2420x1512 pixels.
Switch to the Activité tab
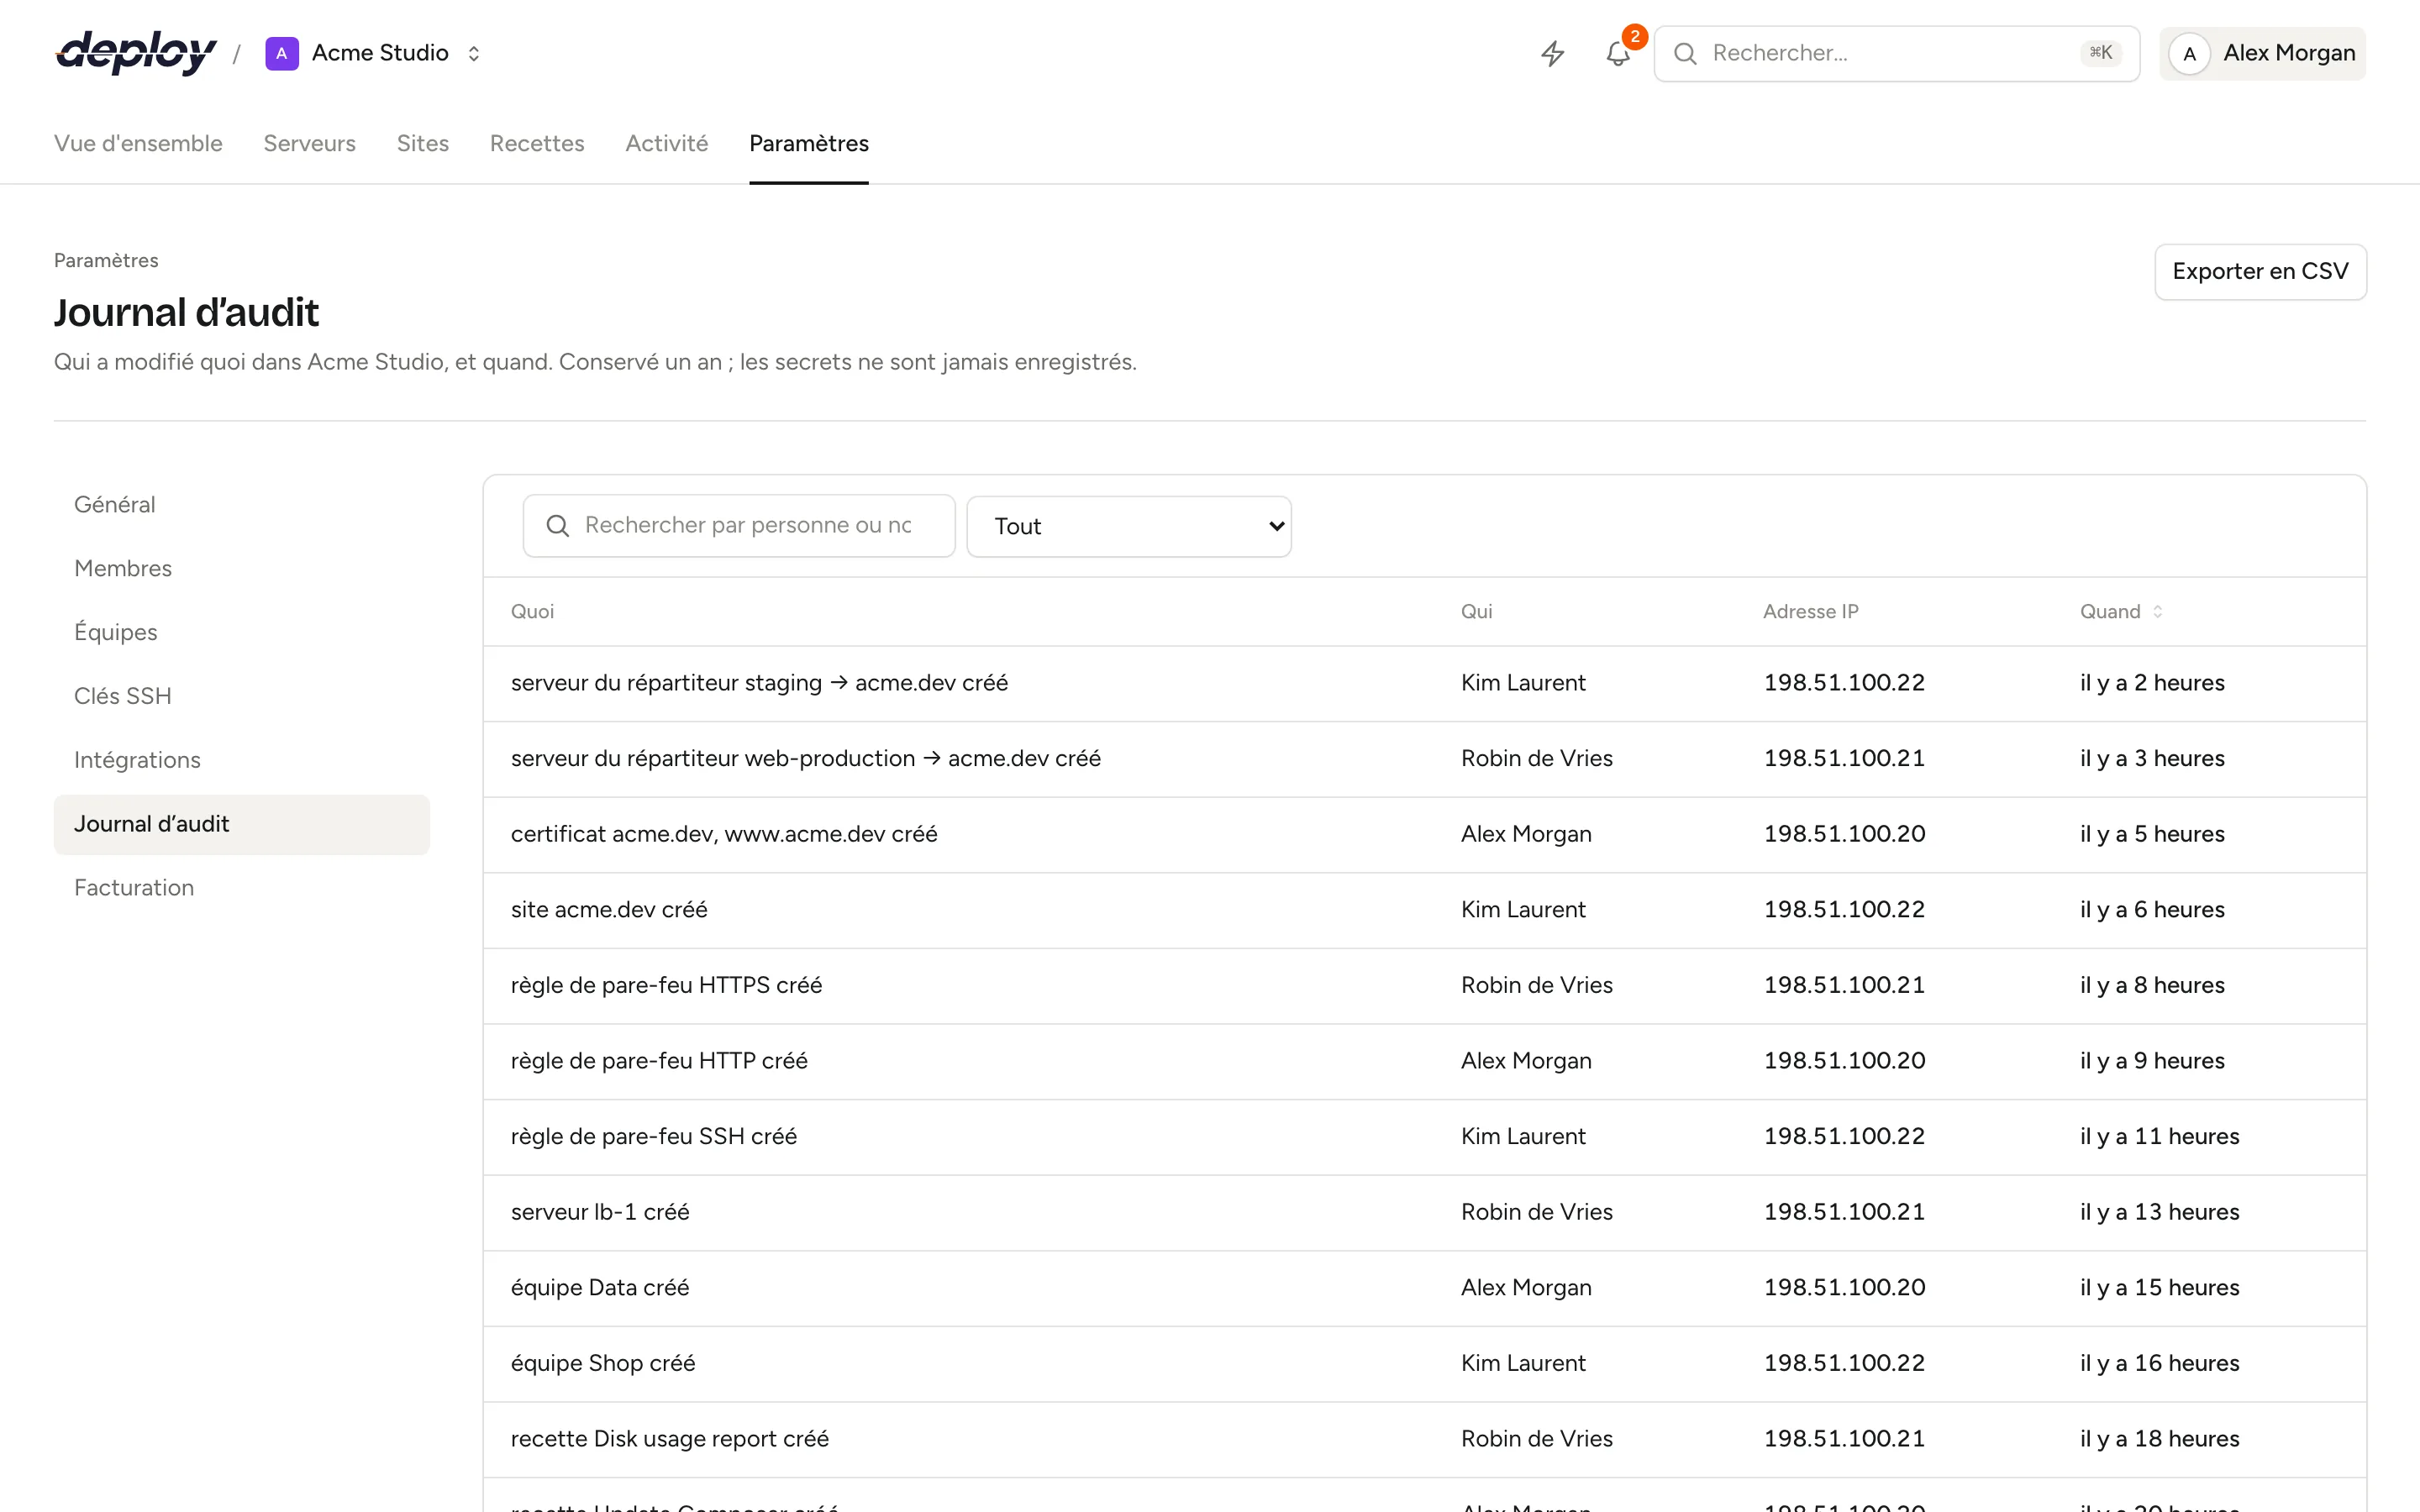click(666, 144)
